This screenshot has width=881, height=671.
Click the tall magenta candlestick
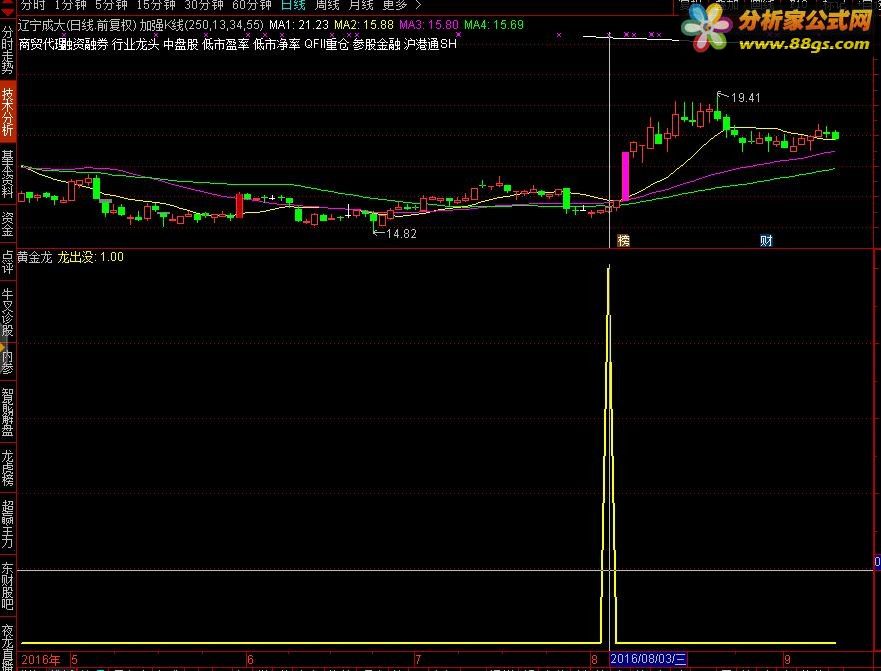pyautogui.click(x=625, y=176)
